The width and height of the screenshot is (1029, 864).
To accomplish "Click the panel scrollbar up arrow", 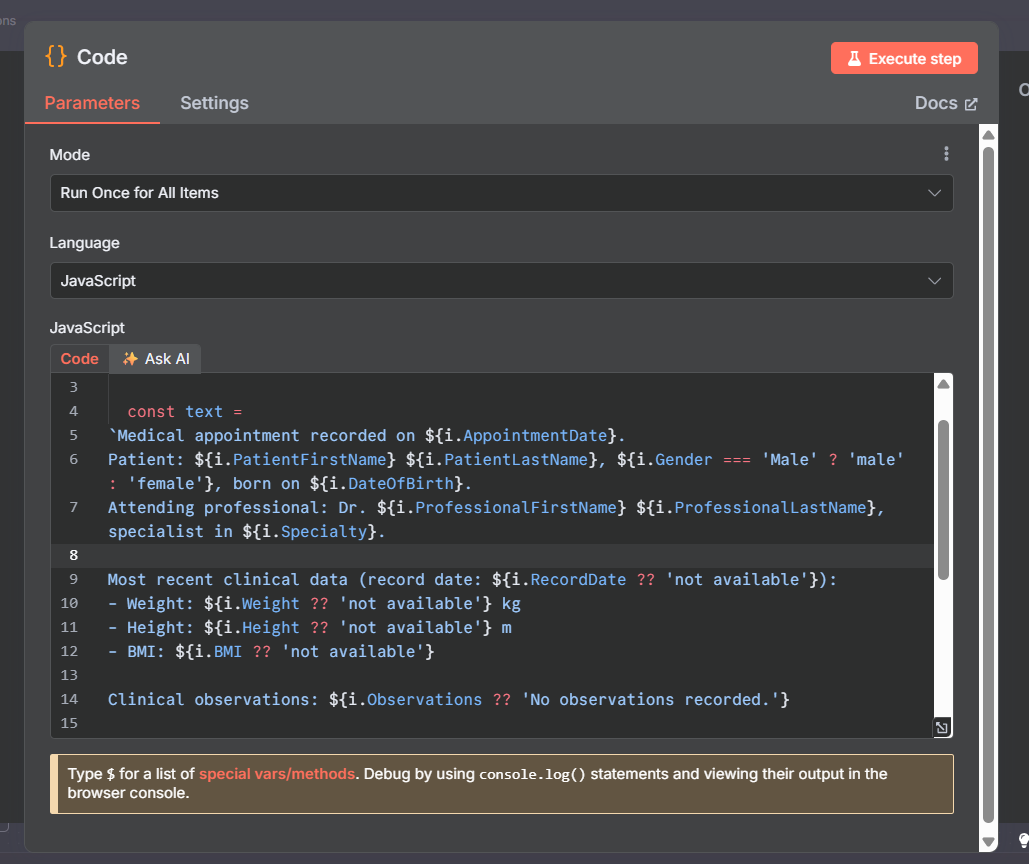I will [x=988, y=135].
